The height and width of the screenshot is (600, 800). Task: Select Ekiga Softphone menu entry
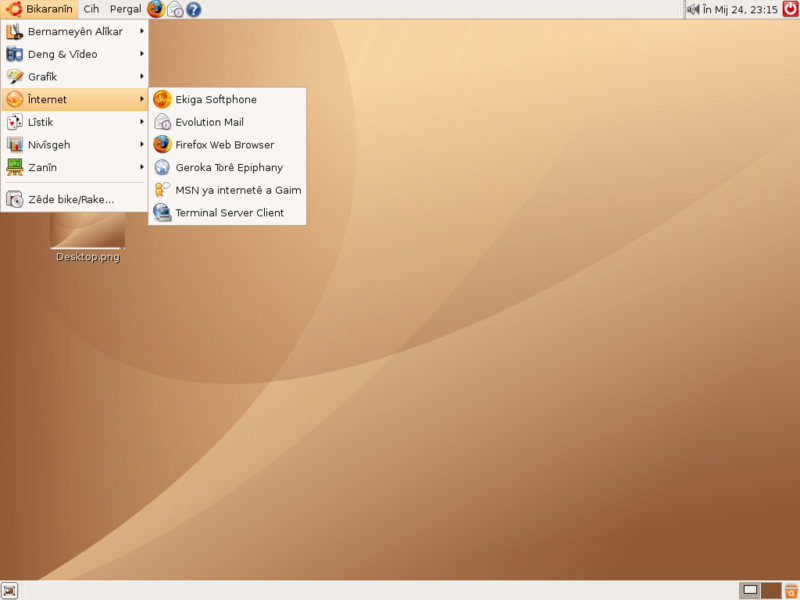(x=228, y=99)
